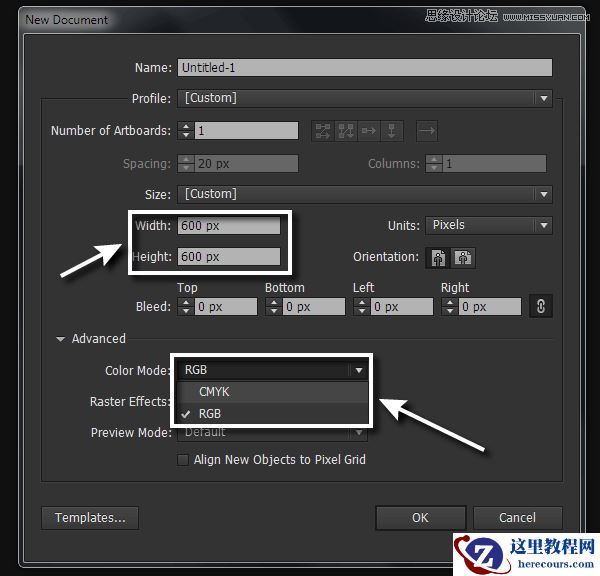Toggle the bleed link chain icon
The width and height of the screenshot is (600, 576).
541,306
